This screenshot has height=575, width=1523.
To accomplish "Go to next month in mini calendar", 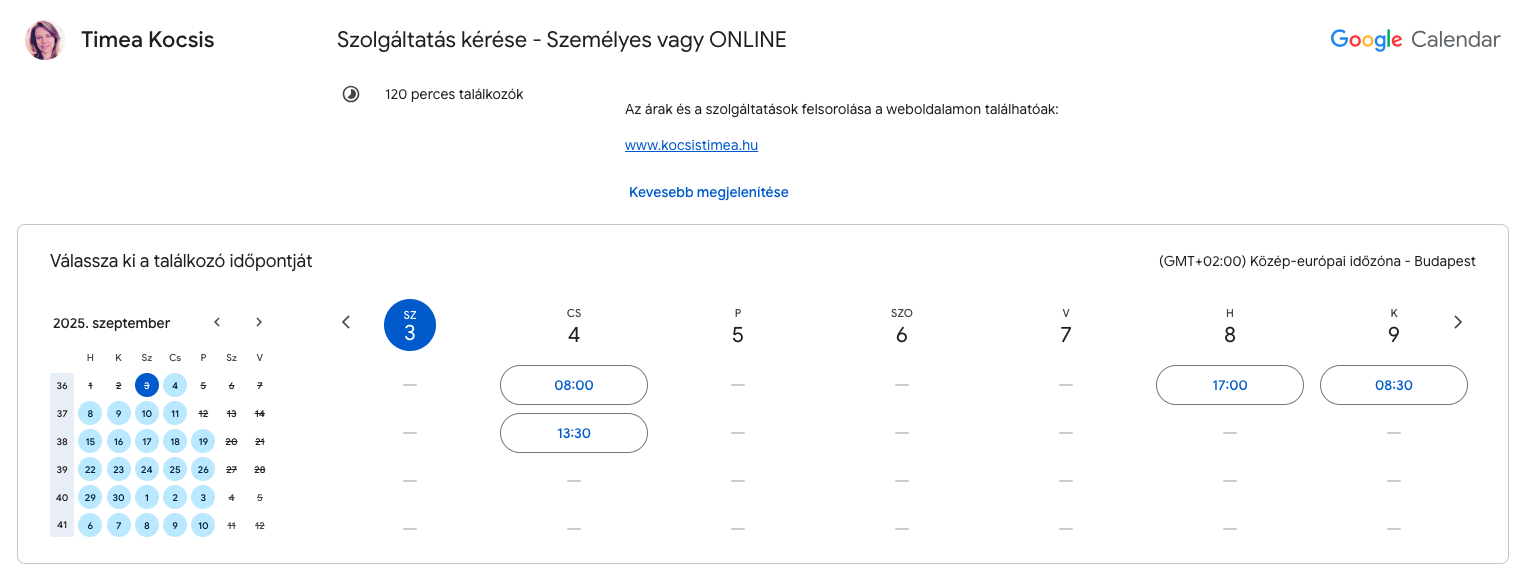I will coord(259,322).
